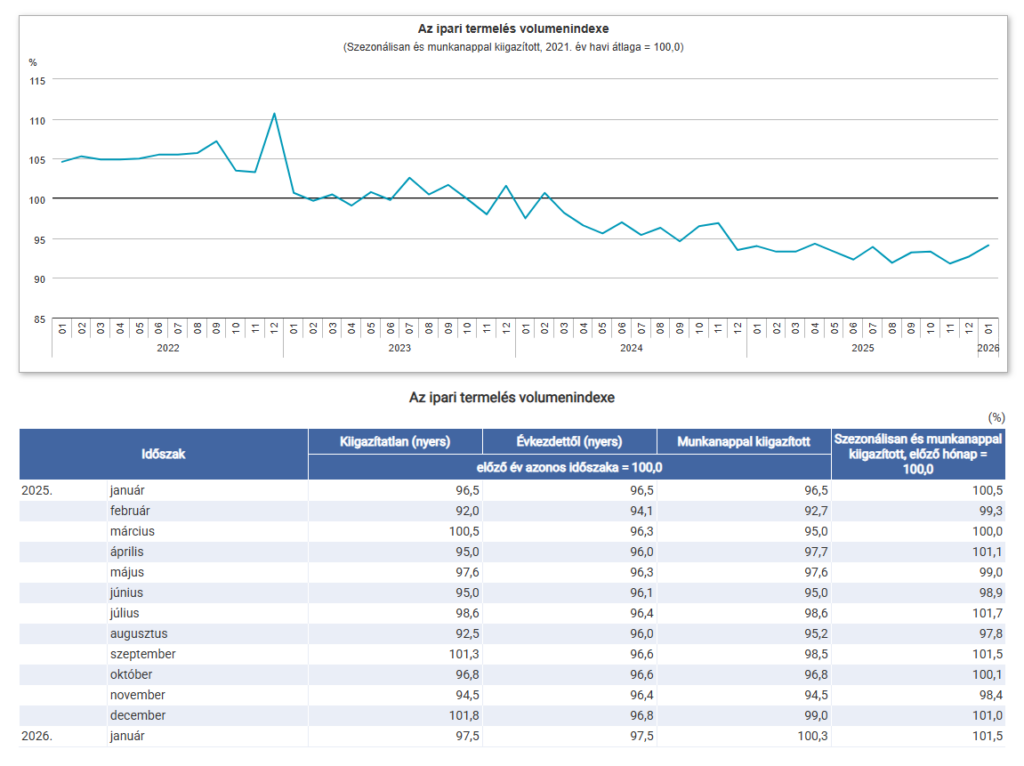Image resolution: width=1024 pixels, height=766 pixels.
Task: Click the 'előző év azonos időszaka' subheader
Action: pyautogui.click(x=569, y=467)
